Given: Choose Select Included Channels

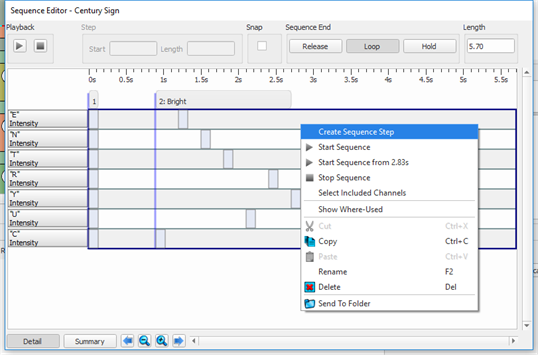Looking at the screenshot, I should (x=389, y=193).
